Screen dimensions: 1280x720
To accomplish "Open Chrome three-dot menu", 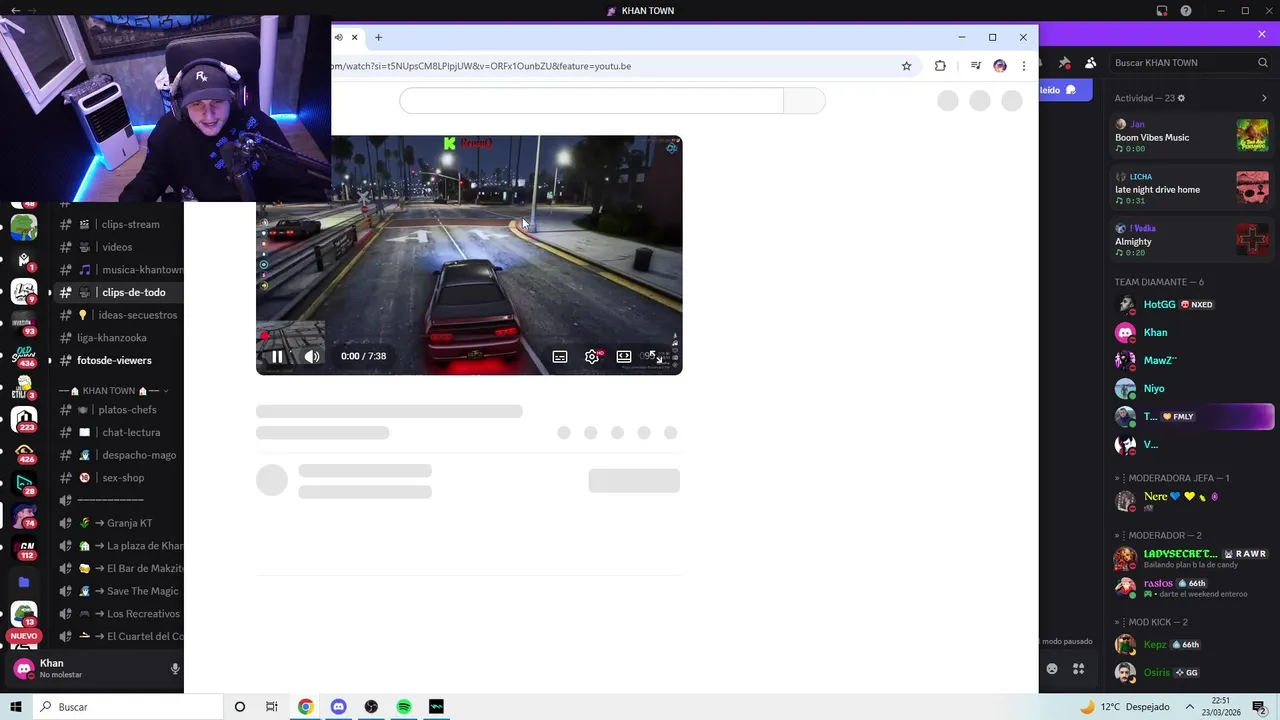I will 1023,66.
